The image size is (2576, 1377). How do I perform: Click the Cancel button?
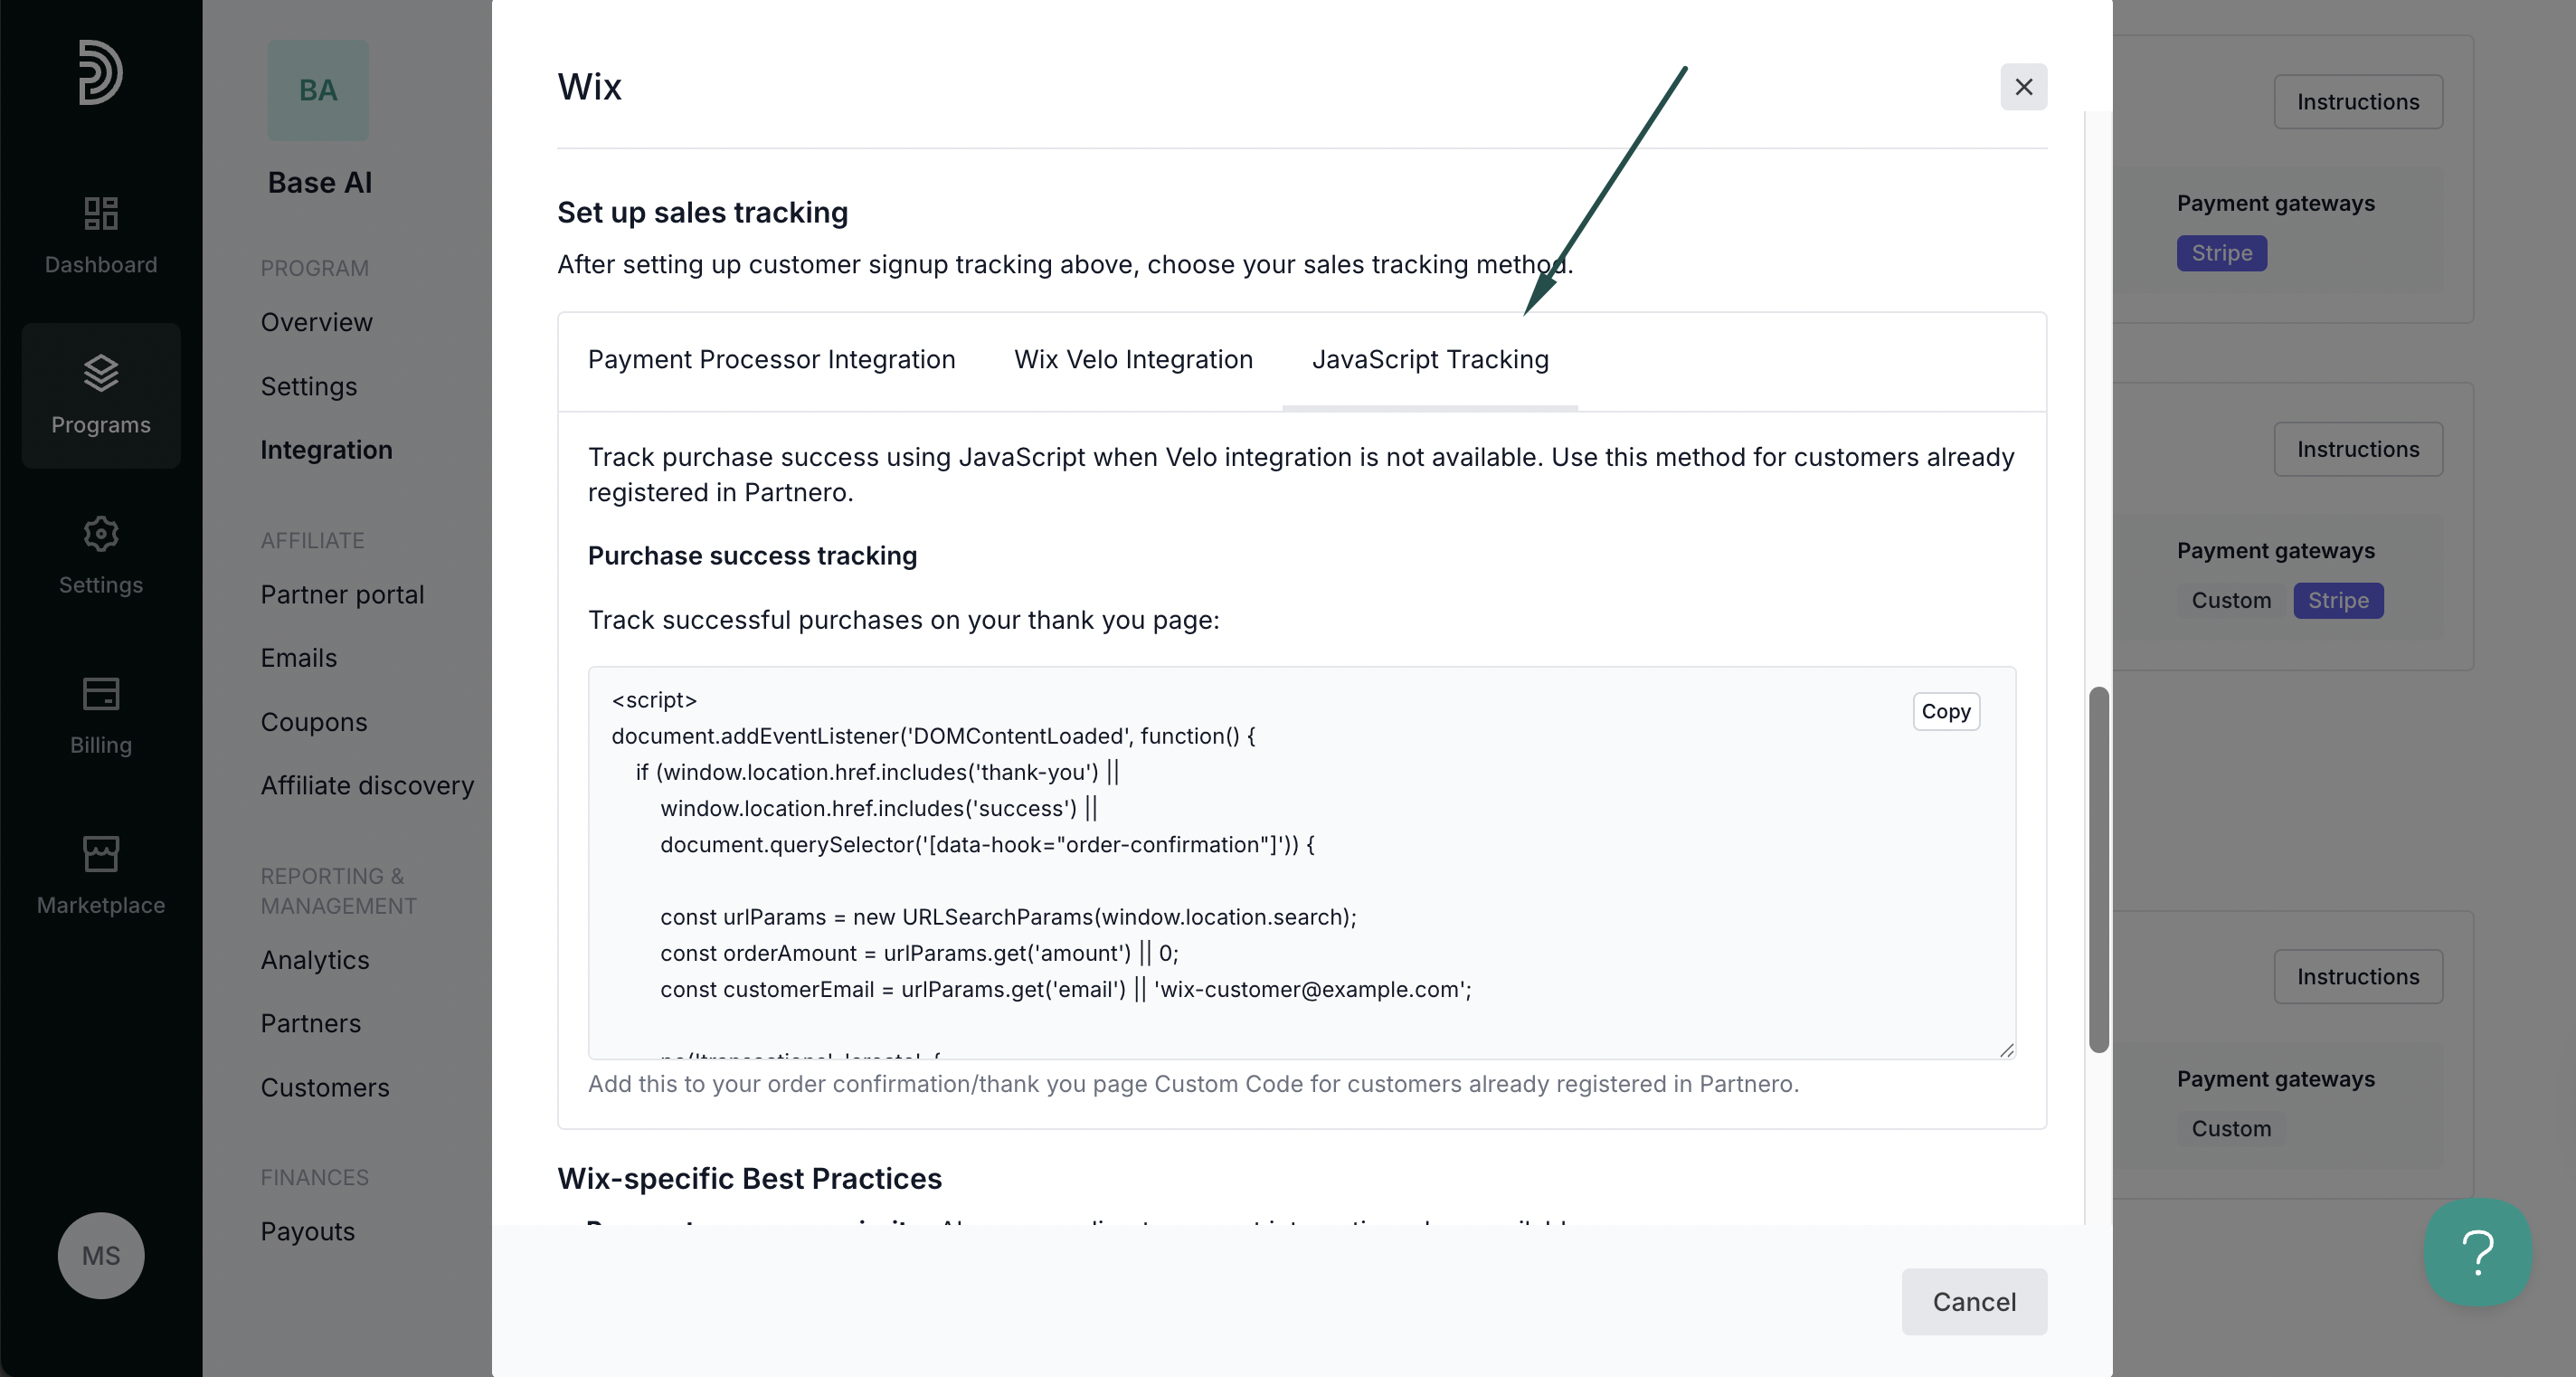tap(1973, 1301)
